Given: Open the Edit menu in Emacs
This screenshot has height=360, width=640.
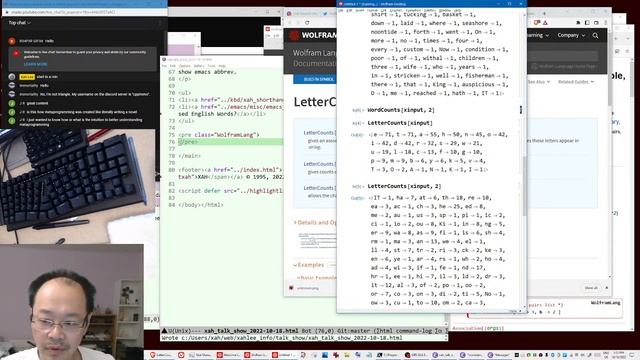Looking at the screenshot, I should [x=173, y=66].
